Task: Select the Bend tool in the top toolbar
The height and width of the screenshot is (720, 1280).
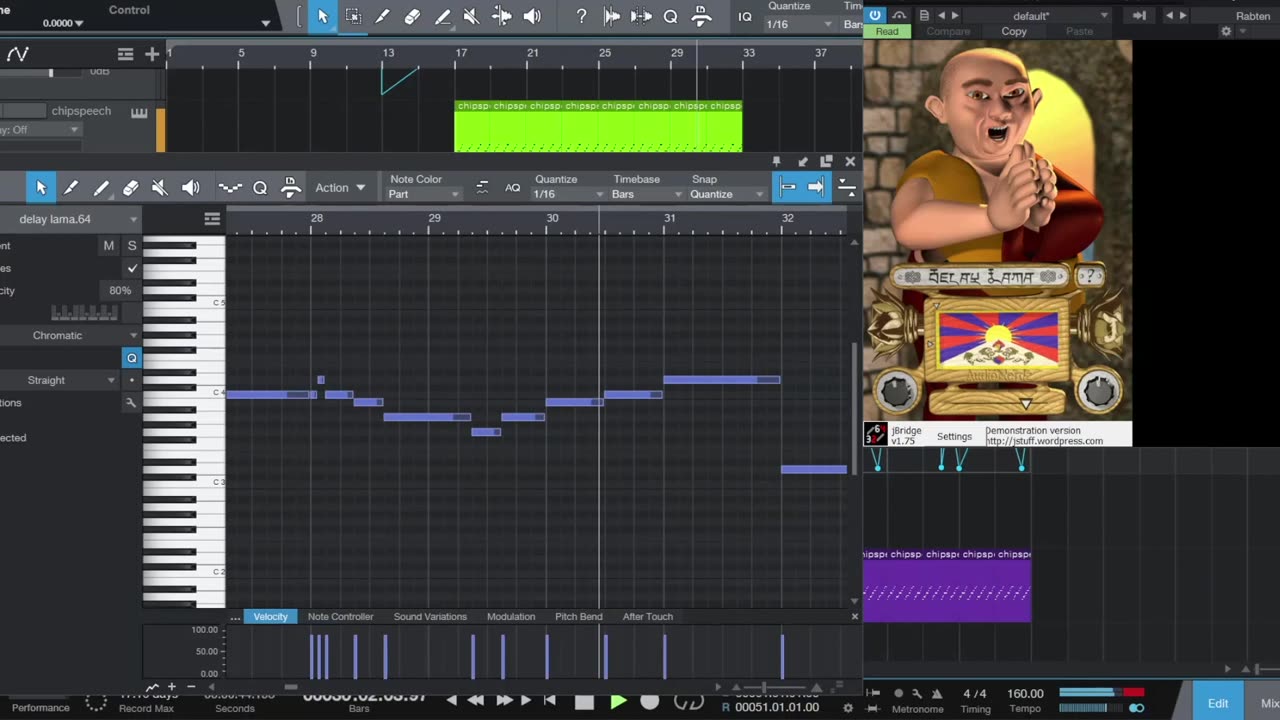Action: (502, 16)
